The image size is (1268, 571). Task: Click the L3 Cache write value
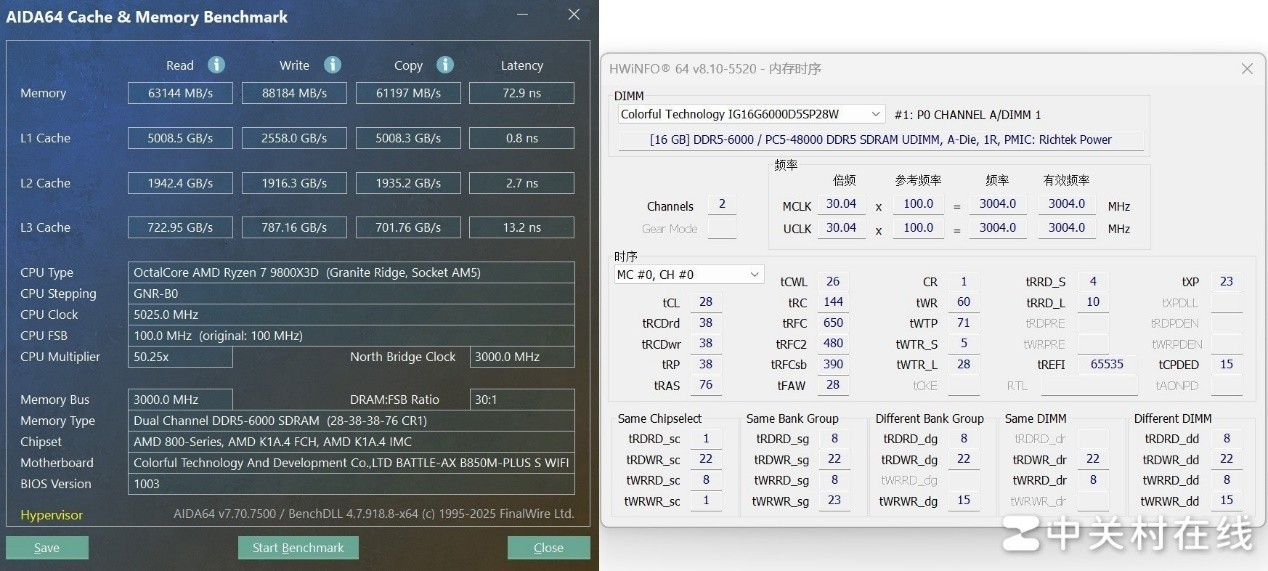(x=294, y=227)
